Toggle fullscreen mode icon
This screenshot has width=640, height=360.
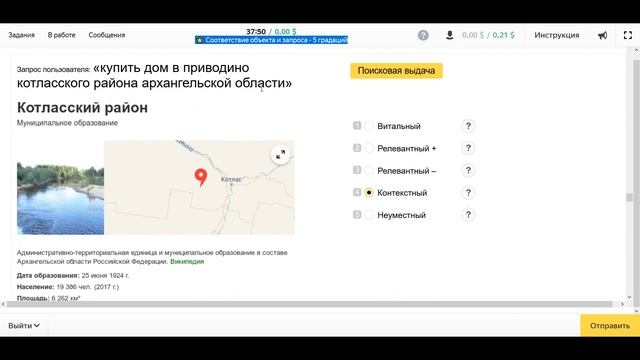[x=628, y=36]
